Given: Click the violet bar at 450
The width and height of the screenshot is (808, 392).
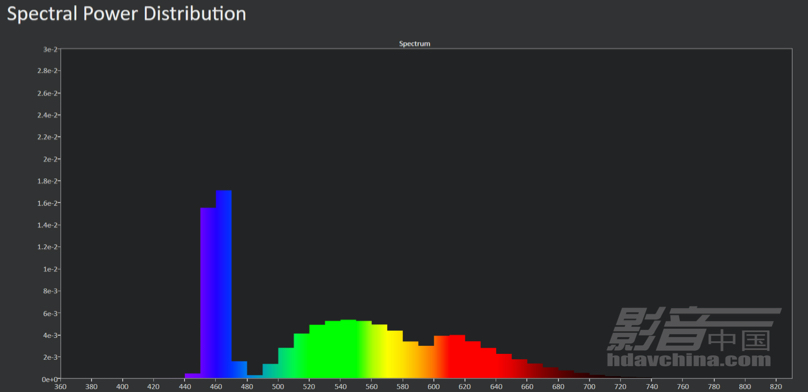Looking at the screenshot, I should point(208,293).
